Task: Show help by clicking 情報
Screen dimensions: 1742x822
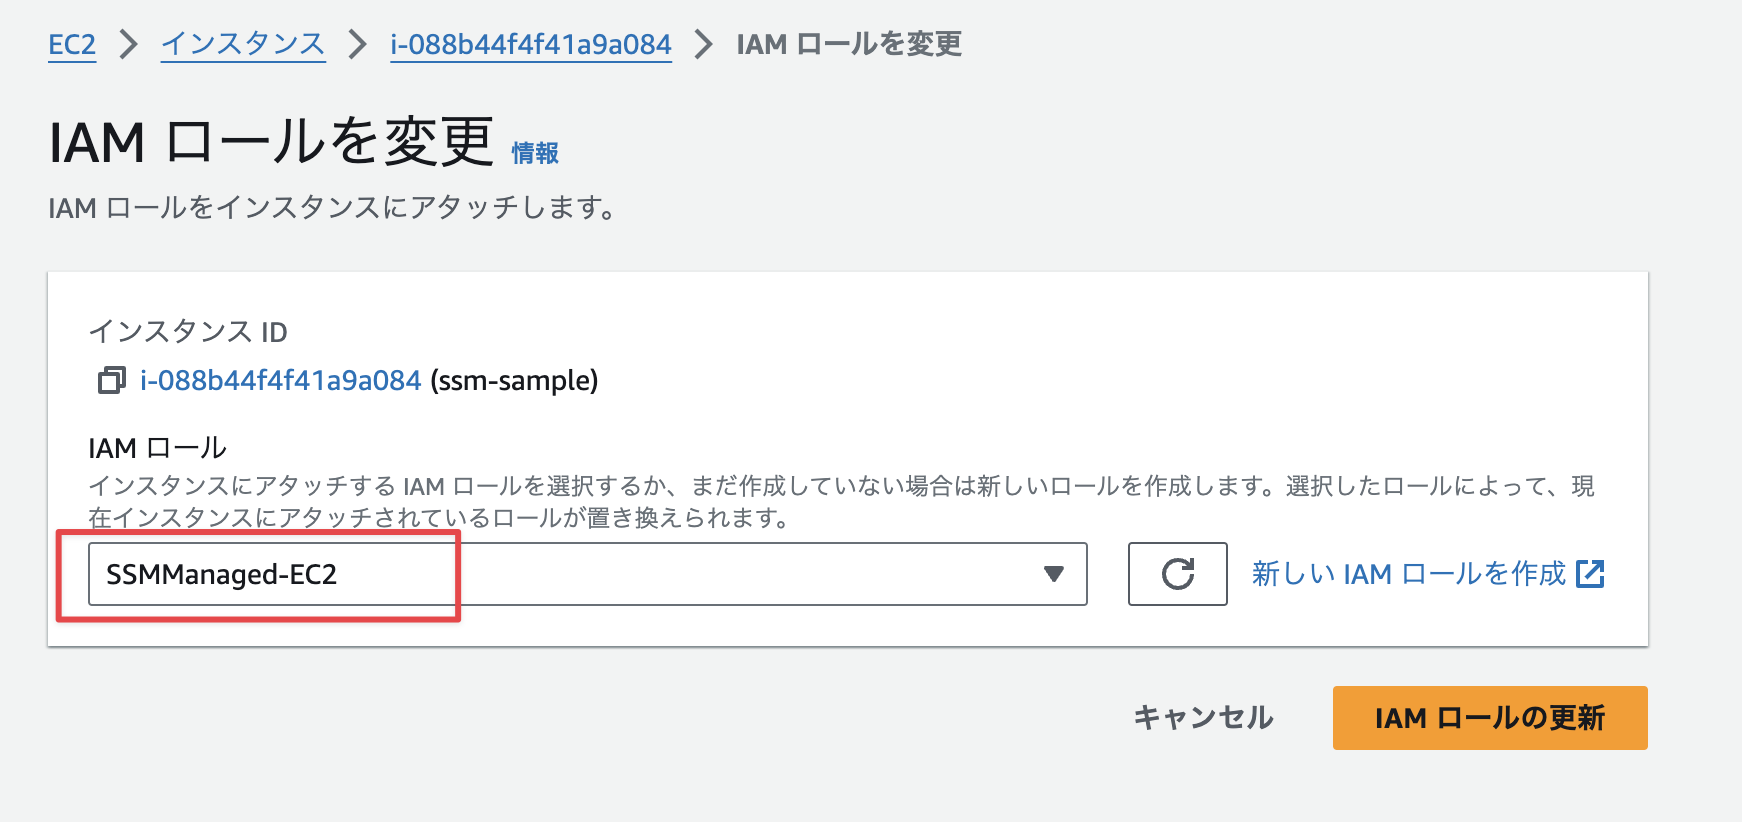Action: pyautogui.click(x=534, y=152)
